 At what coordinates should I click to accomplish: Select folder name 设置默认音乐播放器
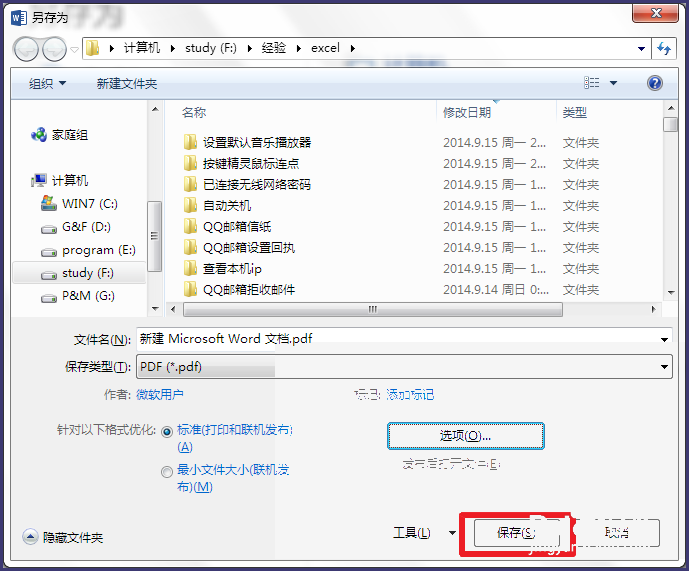(257, 142)
